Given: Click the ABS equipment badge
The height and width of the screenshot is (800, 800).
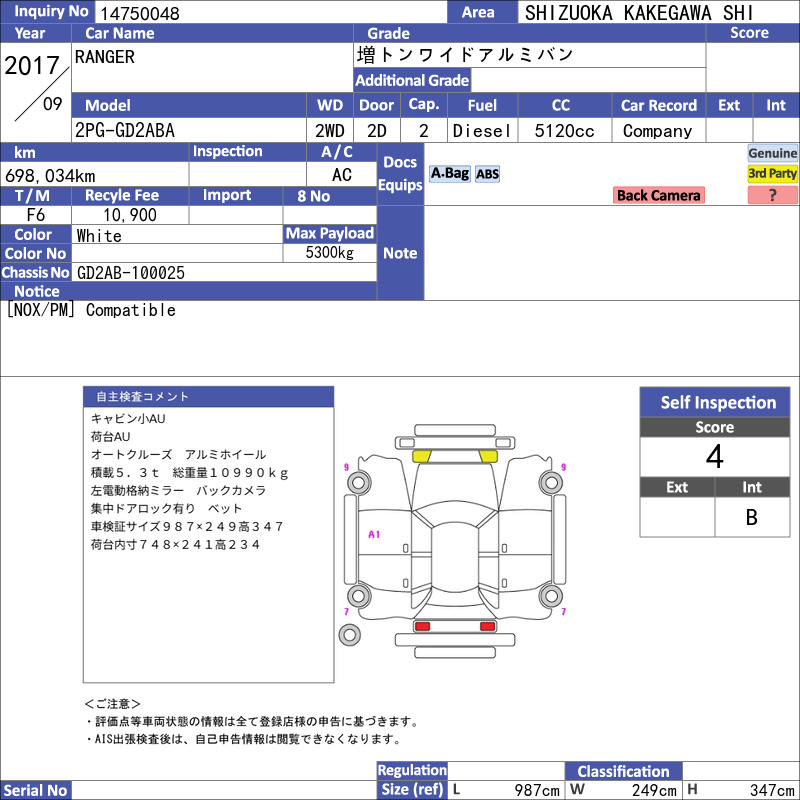Looking at the screenshot, I should point(487,174).
